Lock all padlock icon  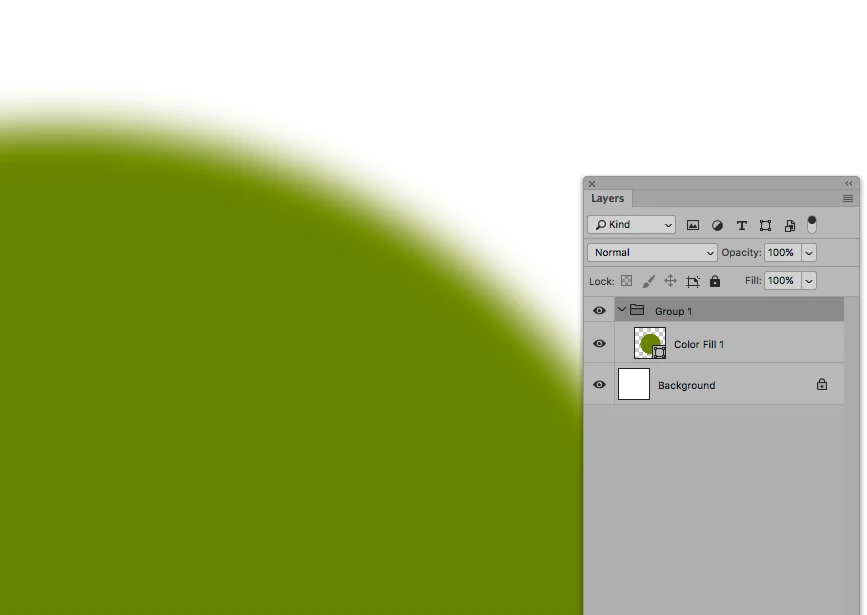715,281
